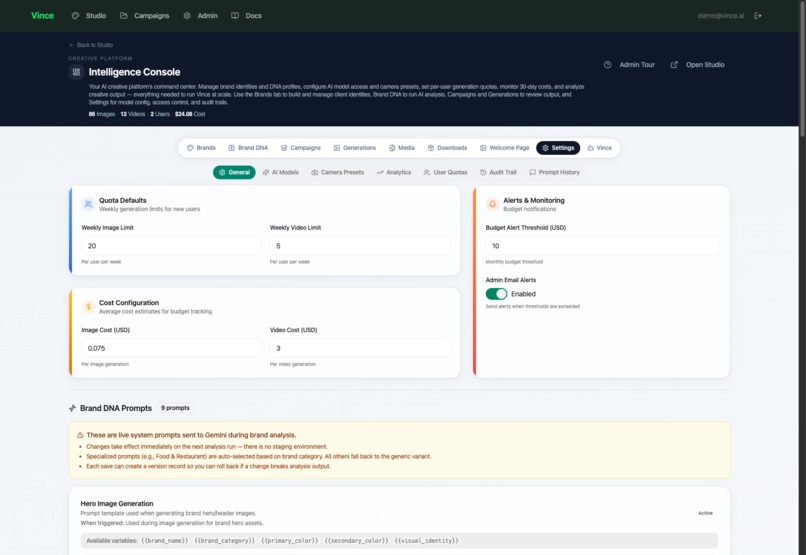Click the Budget Alert Threshold field
806x555 pixels.
(602, 246)
